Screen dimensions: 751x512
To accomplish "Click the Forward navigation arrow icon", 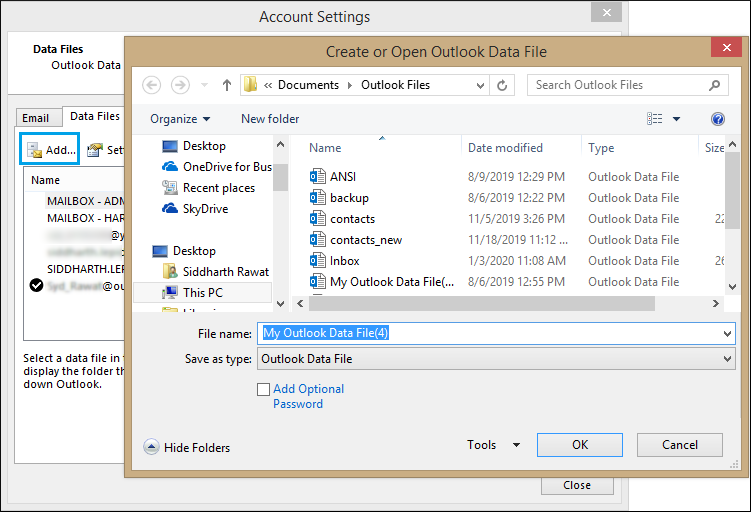I will click(x=180, y=85).
